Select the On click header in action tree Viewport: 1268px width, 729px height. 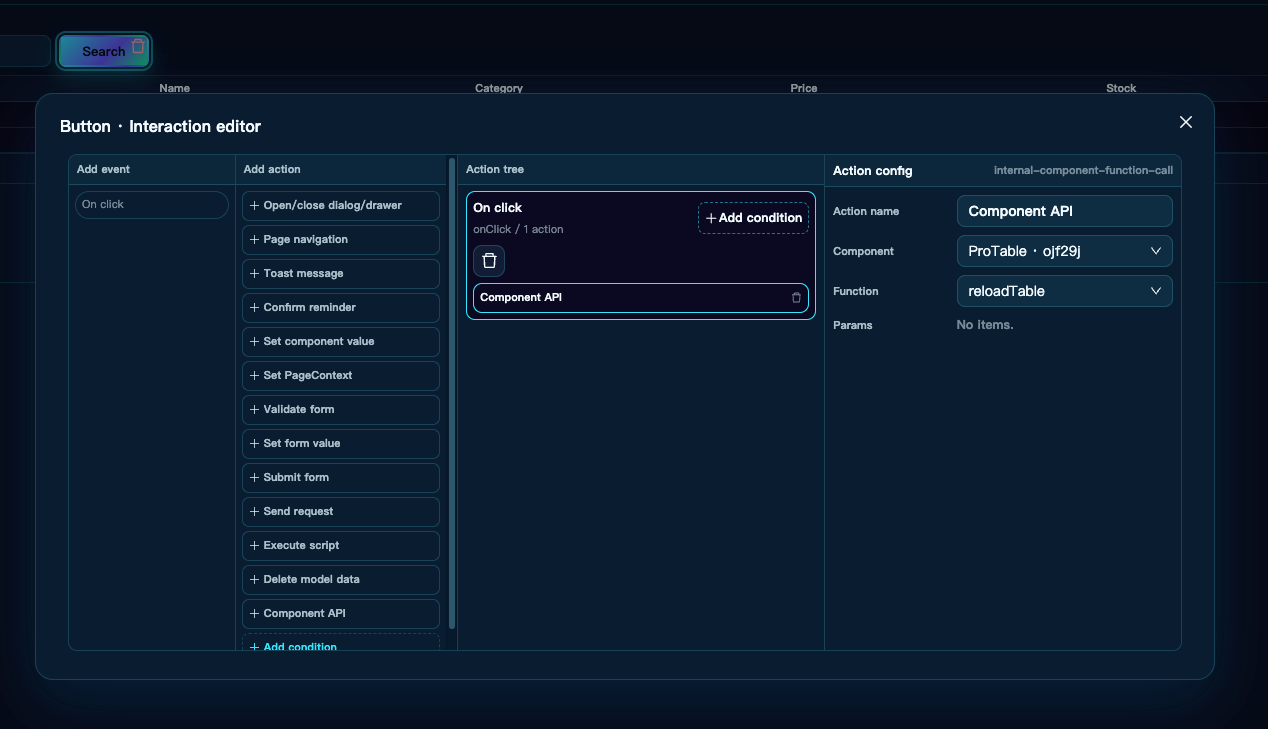(x=498, y=208)
